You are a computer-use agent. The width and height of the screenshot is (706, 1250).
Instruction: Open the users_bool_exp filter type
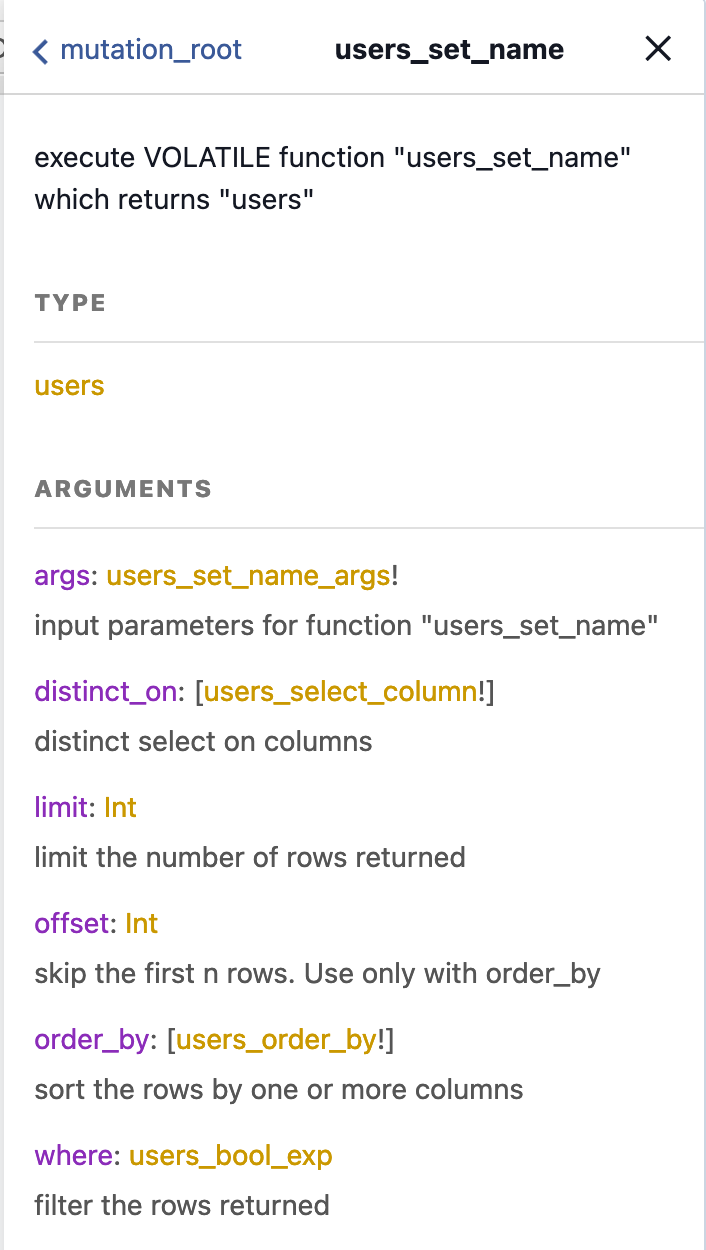[x=230, y=1155]
